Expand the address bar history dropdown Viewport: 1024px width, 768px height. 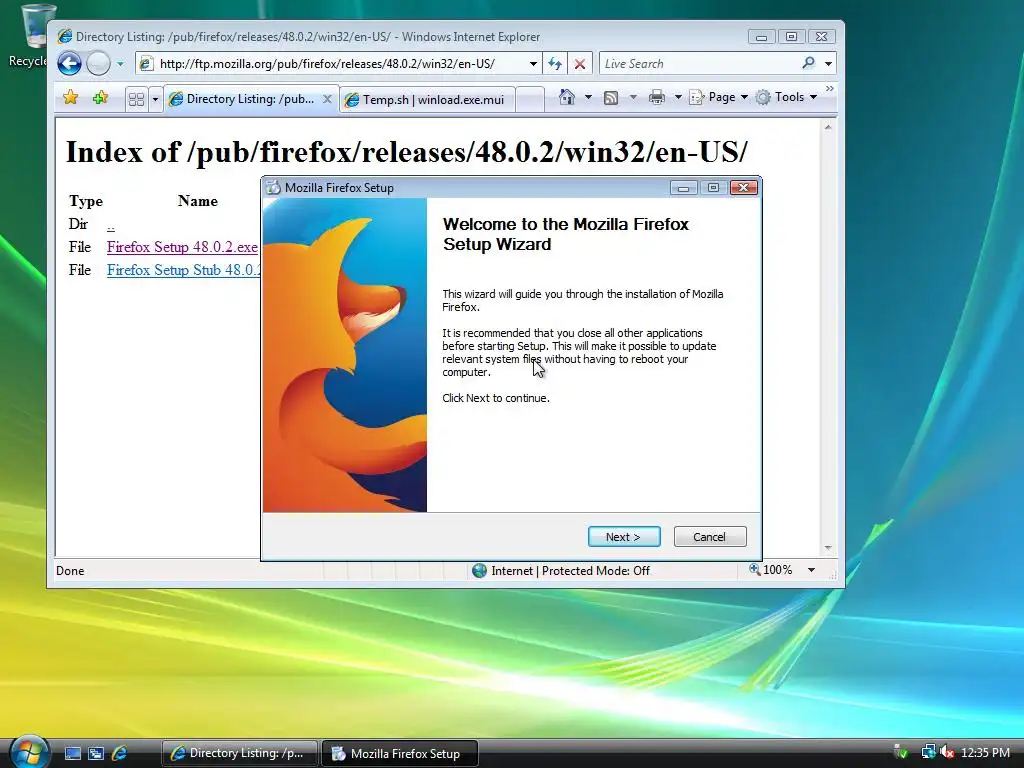(533, 64)
